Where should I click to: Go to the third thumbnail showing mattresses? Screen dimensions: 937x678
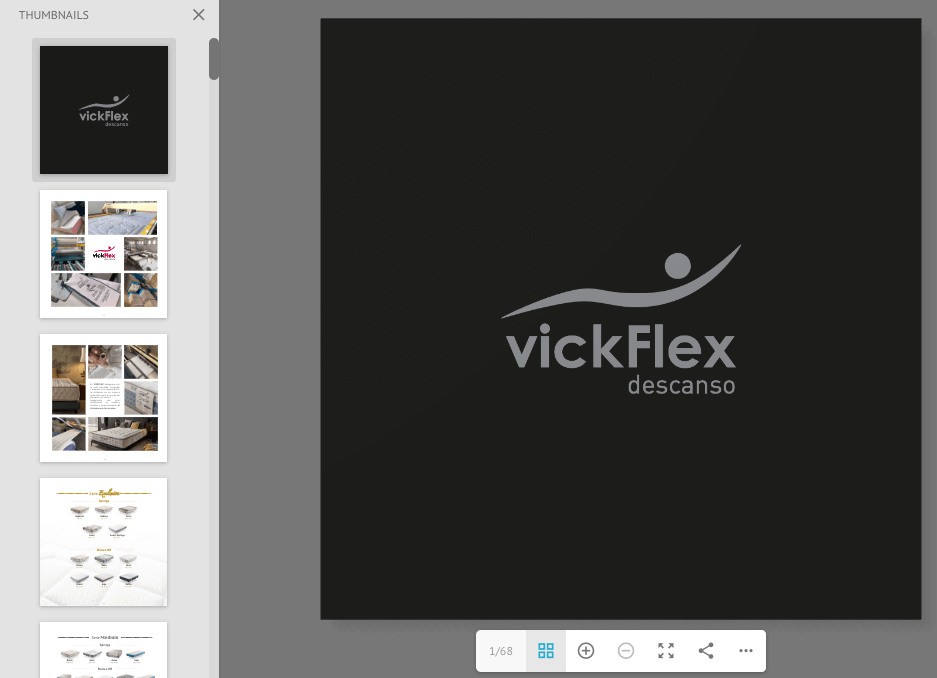click(x=104, y=398)
